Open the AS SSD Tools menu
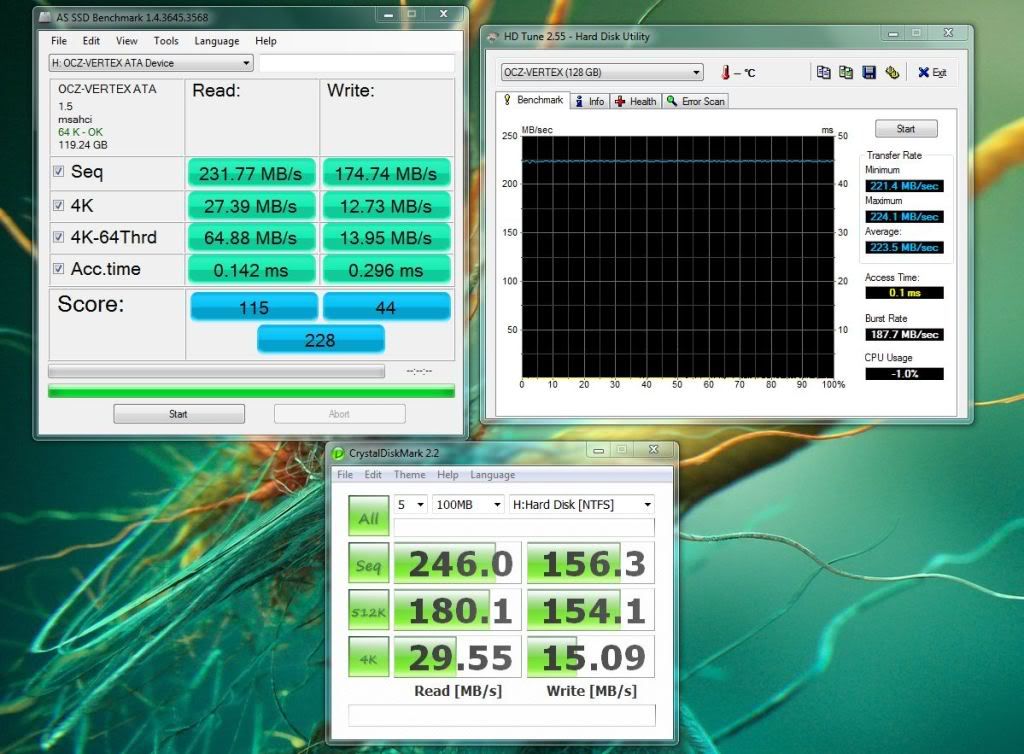This screenshot has height=754, width=1024. pyautogui.click(x=166, y=40)
